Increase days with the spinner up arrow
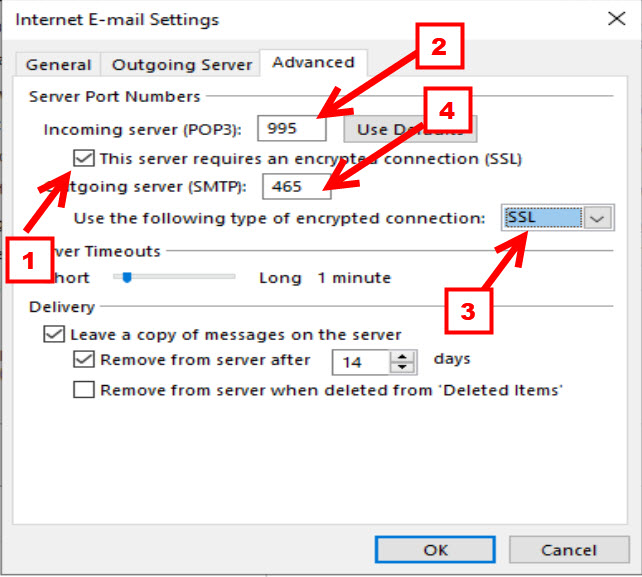 [x=402, y=355]
